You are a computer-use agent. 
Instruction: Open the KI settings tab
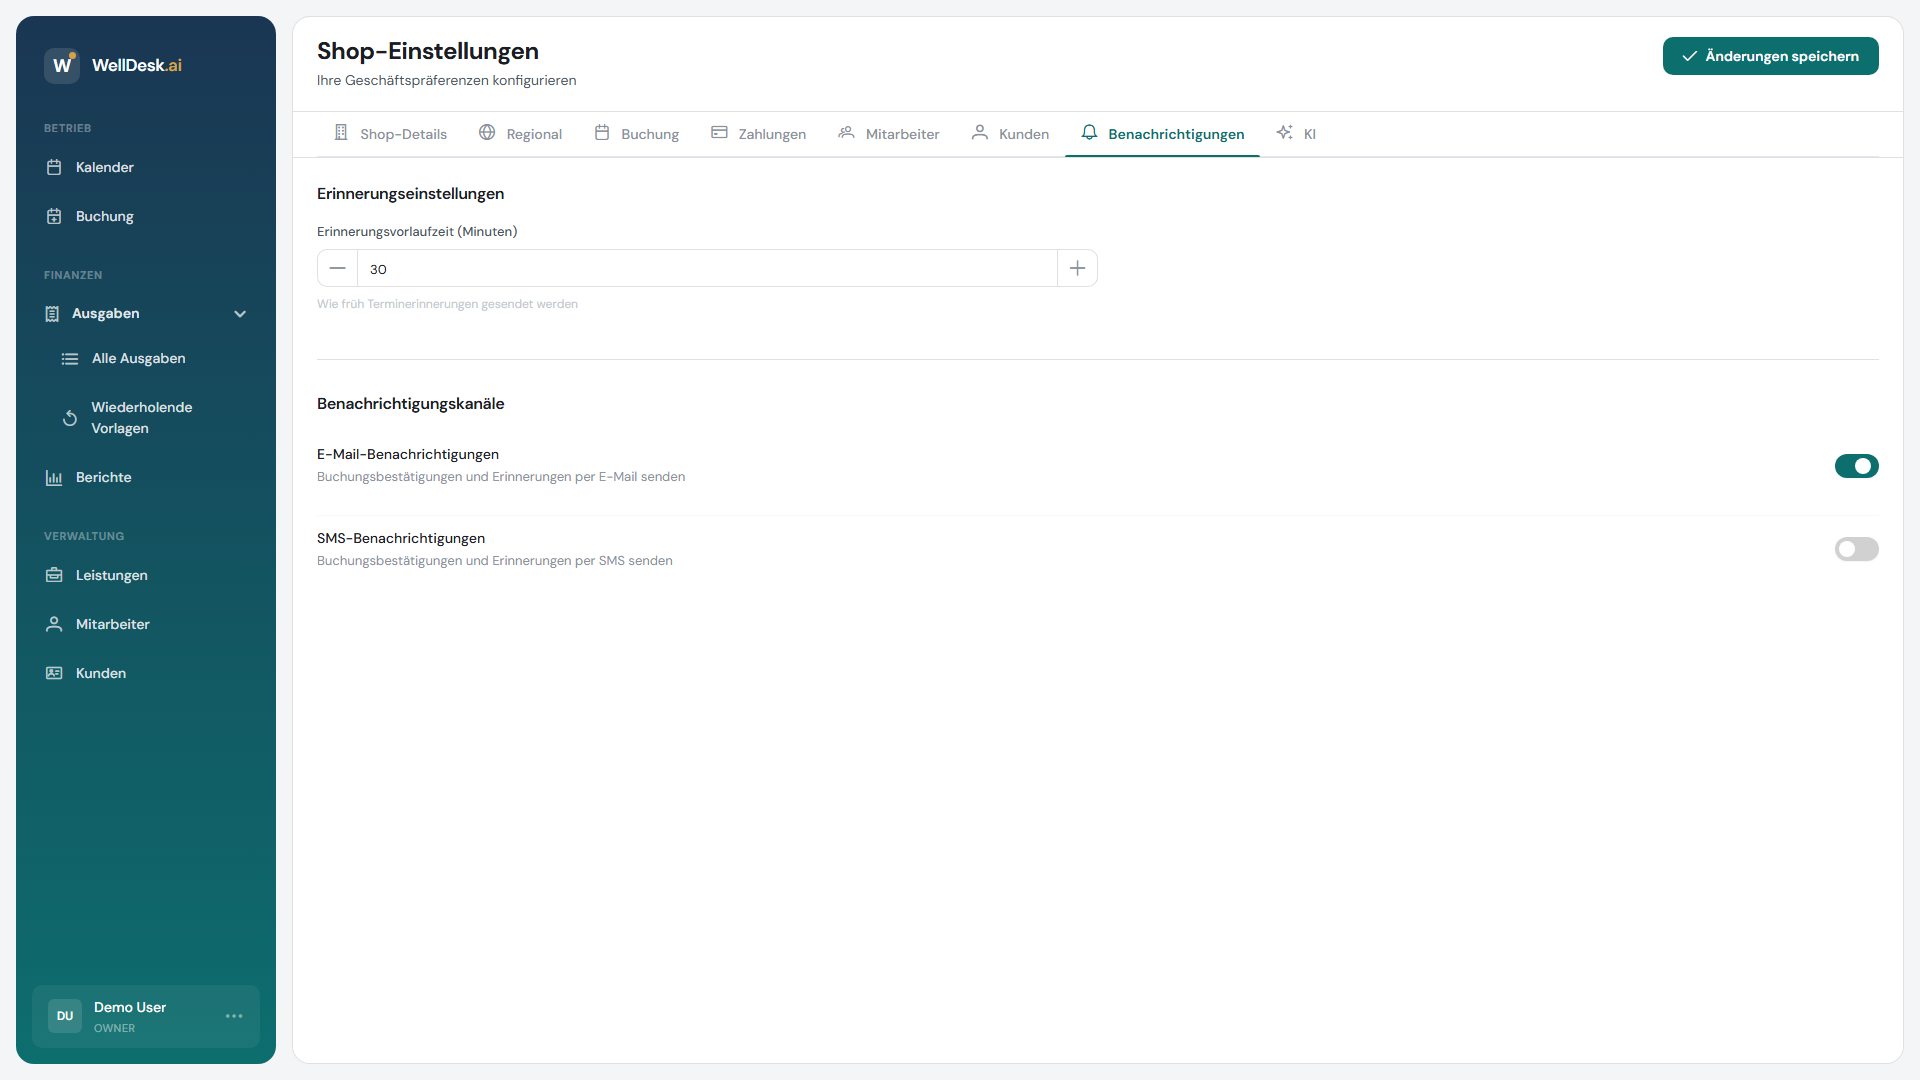tap(1297, 133)
